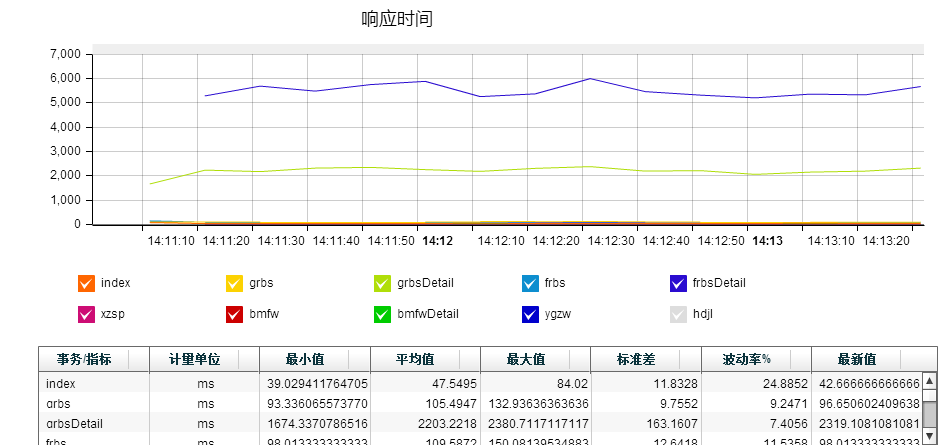Click the 计量单位 column header
Image resolution: width=942 pixels, height=445 pixels.
[x=204, y=360]
